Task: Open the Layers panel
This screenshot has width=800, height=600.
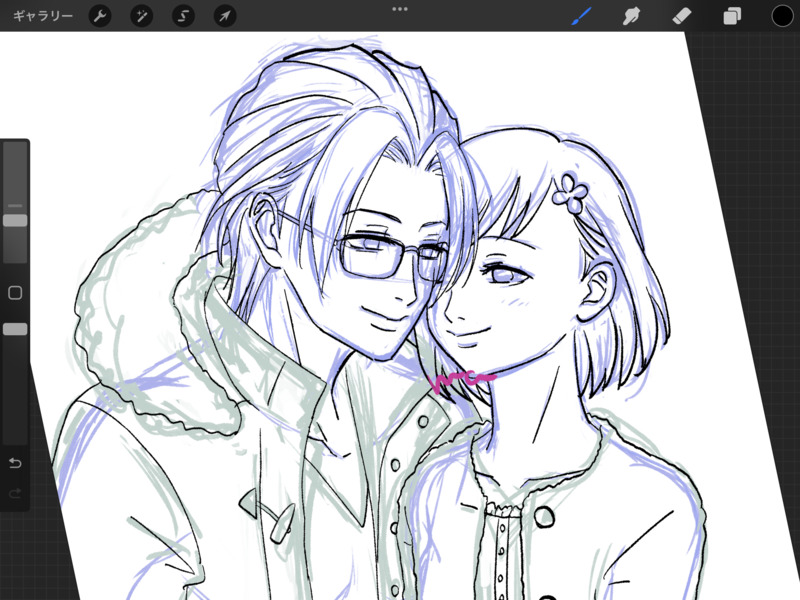Action: 732,16
